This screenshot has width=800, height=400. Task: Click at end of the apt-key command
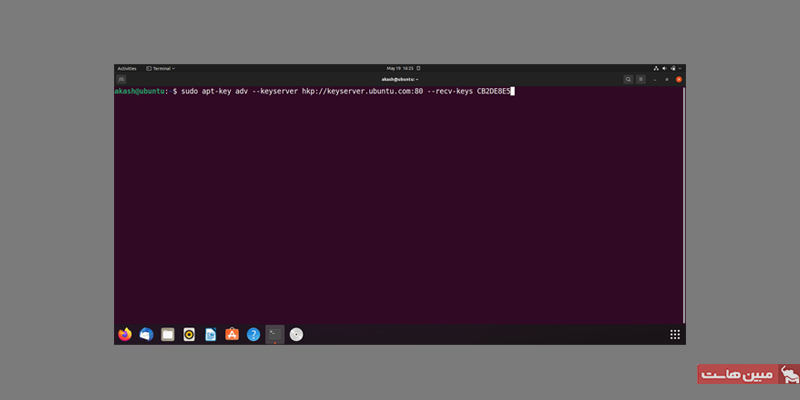coord(511,91)
